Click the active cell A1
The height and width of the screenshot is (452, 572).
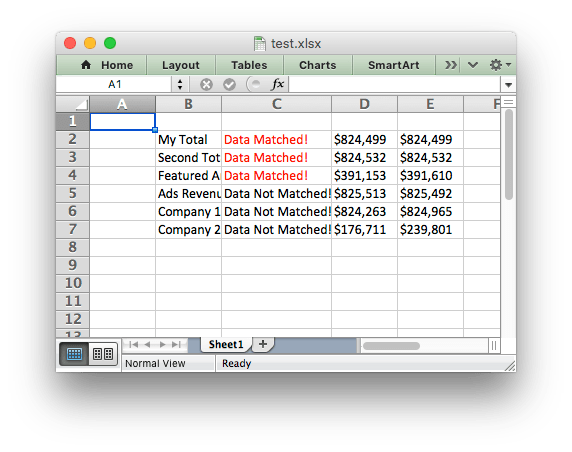pyautogui.click(x=123, y=121)
